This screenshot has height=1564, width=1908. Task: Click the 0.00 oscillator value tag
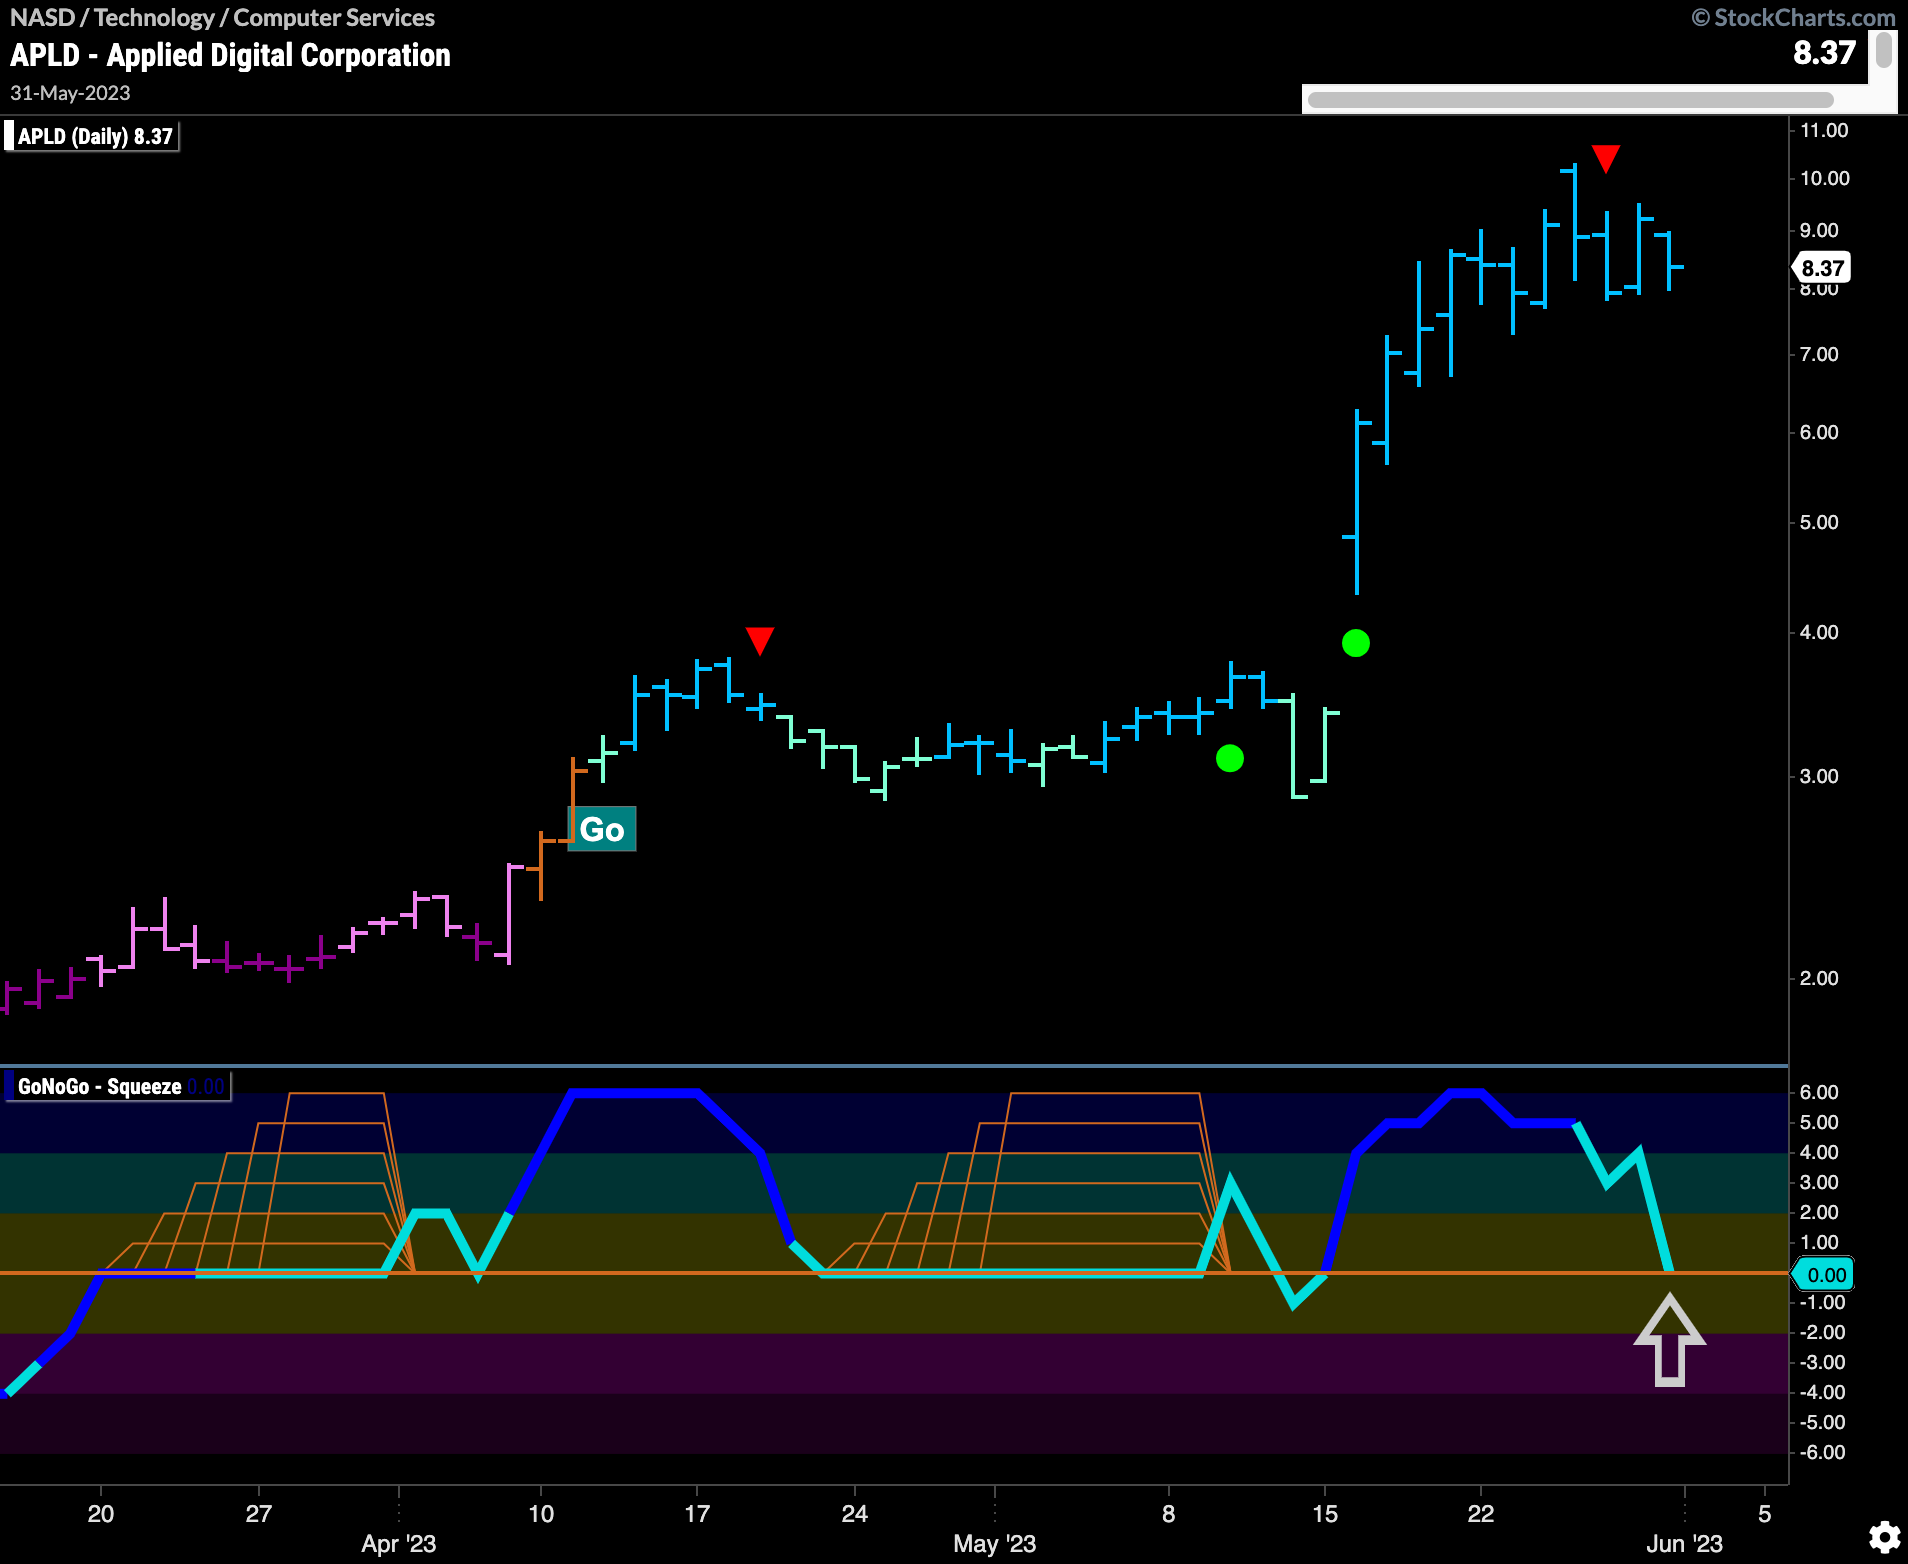coord(1825,1275)
